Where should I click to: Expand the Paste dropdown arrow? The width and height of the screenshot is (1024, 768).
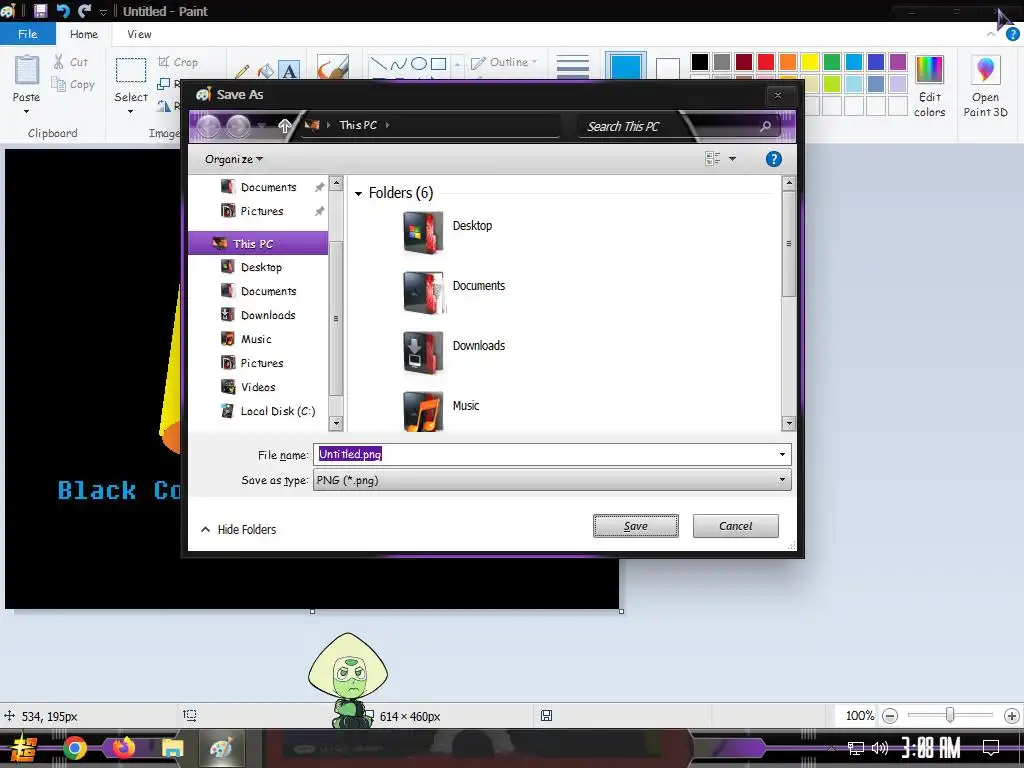pos(27,112)
